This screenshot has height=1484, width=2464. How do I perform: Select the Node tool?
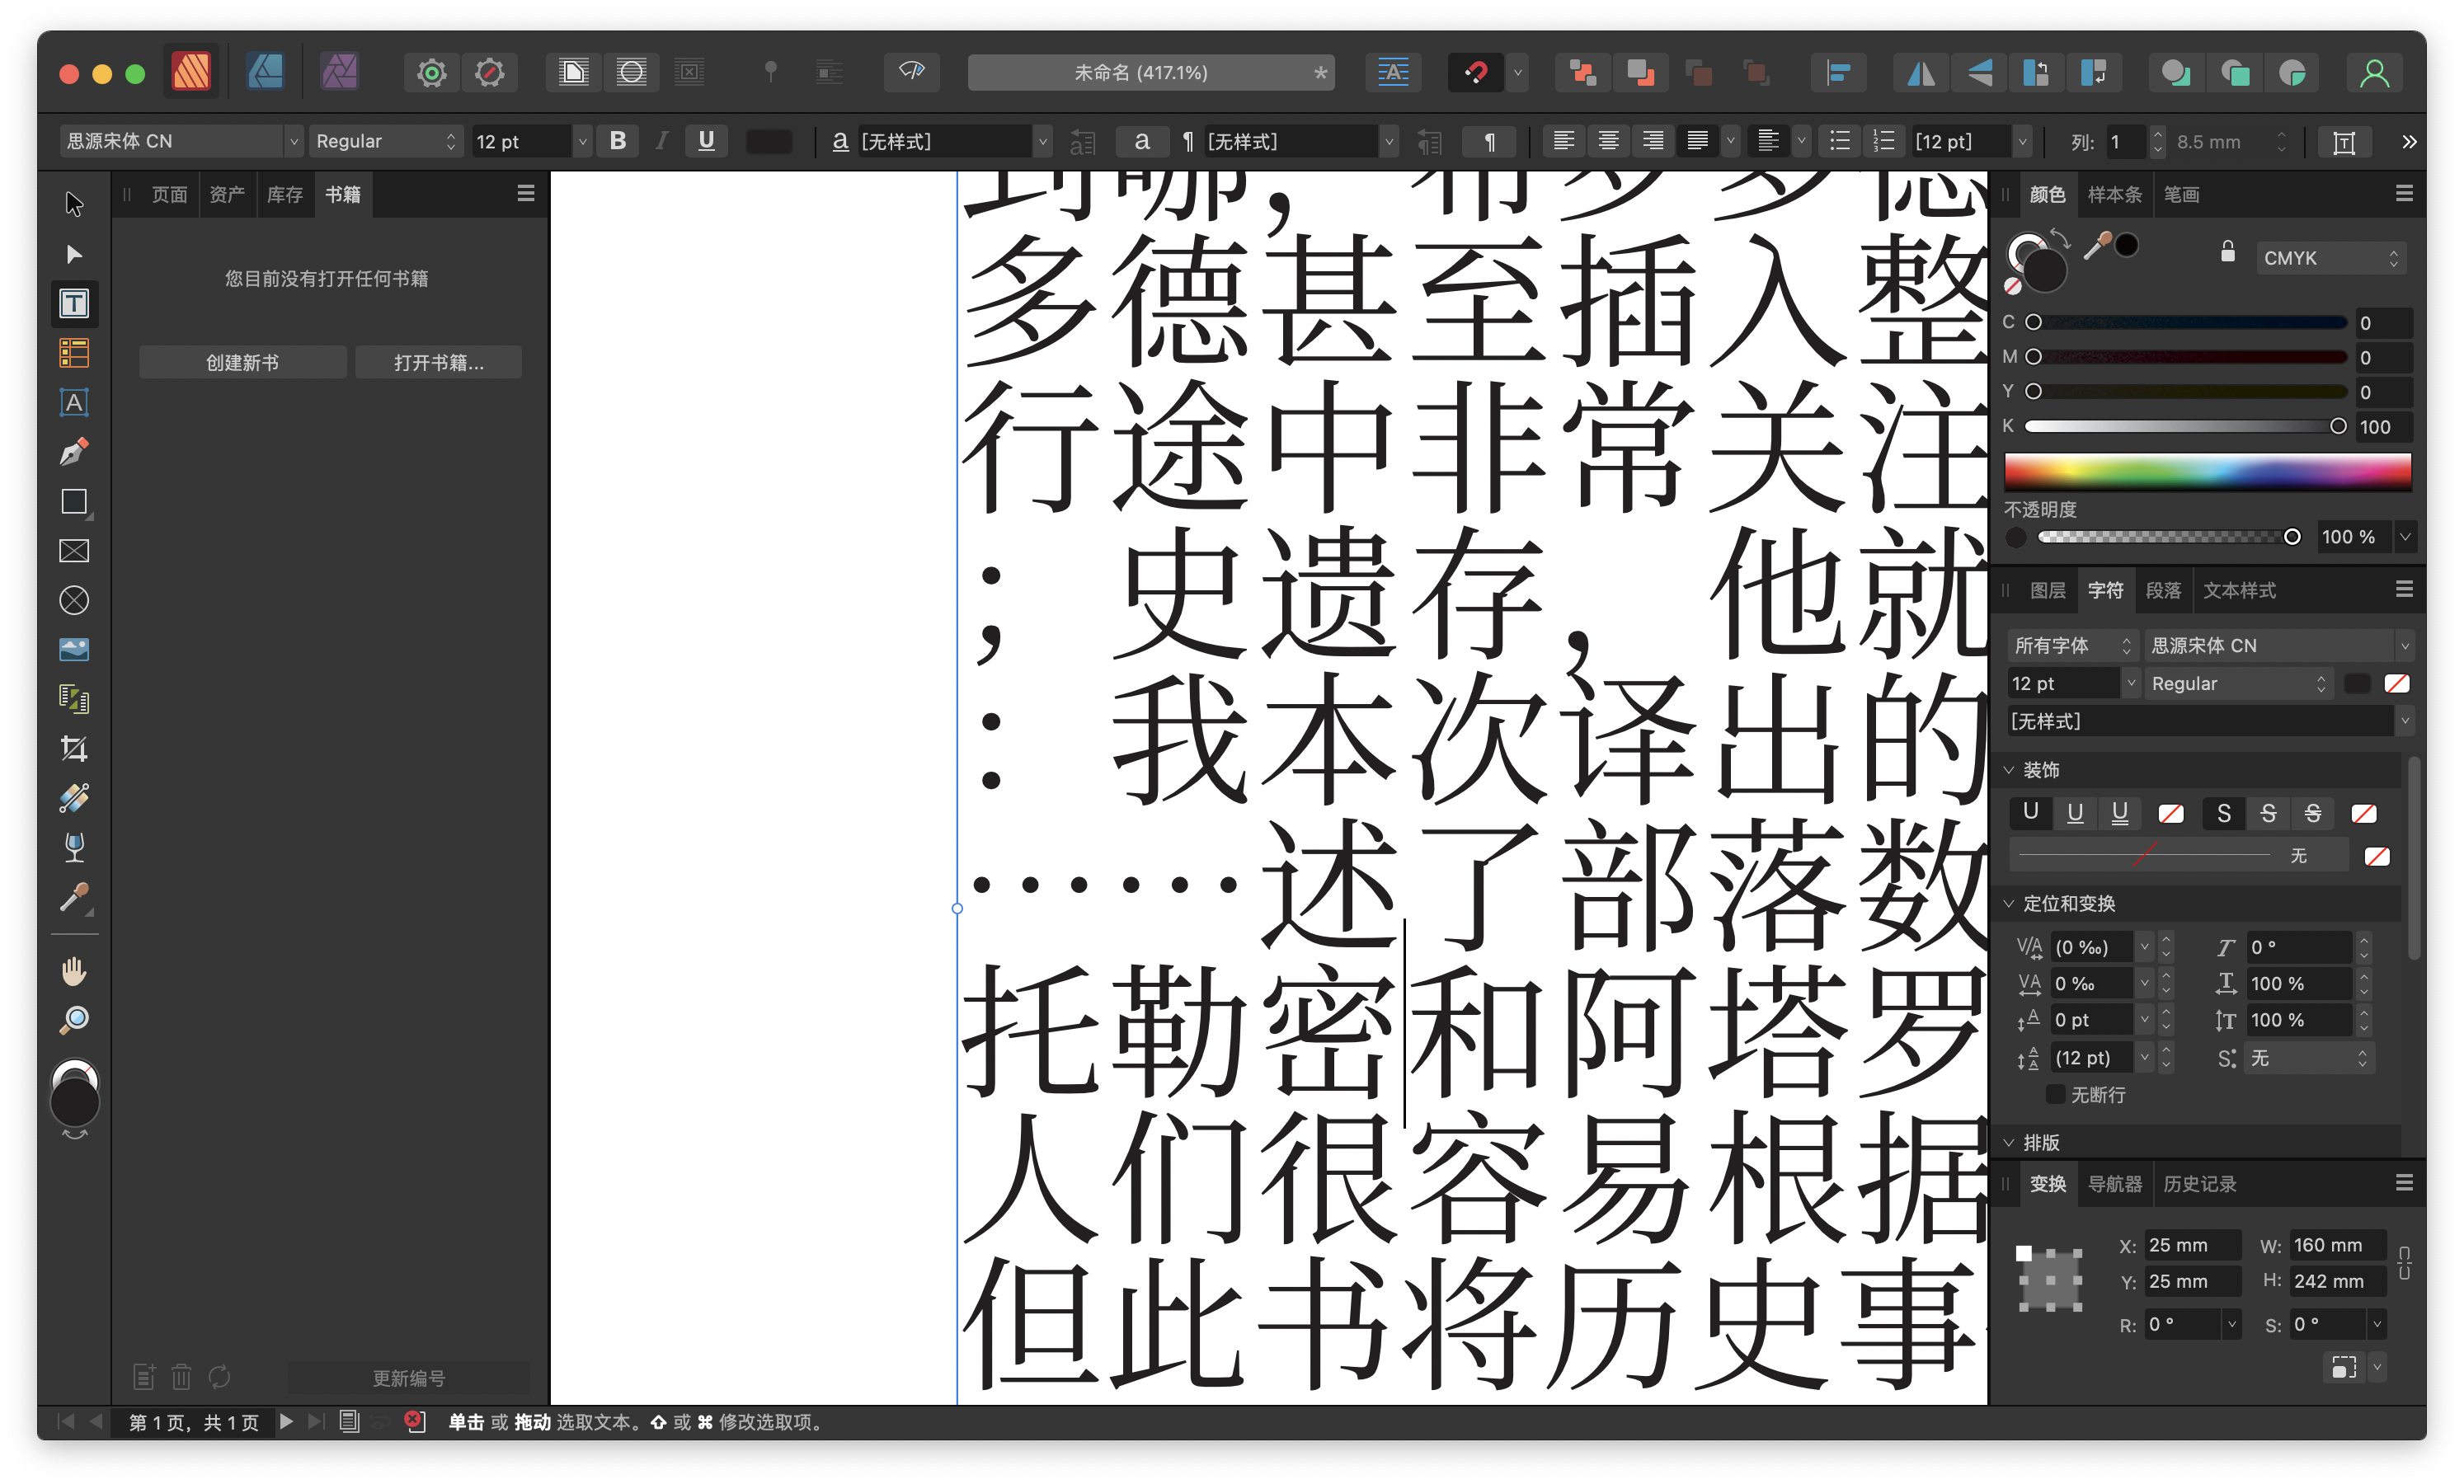click(x=74, y=254)
